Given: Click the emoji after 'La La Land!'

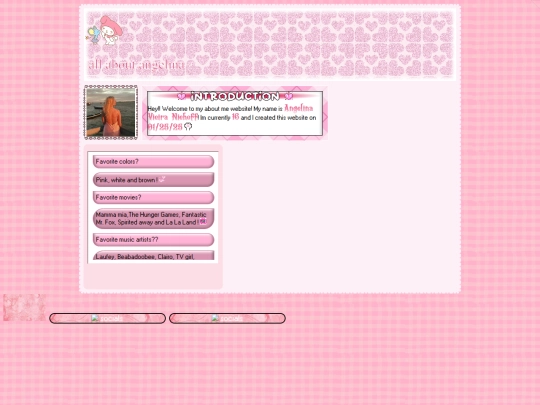Looking at the screenshot, I should (x=203, y=222).
